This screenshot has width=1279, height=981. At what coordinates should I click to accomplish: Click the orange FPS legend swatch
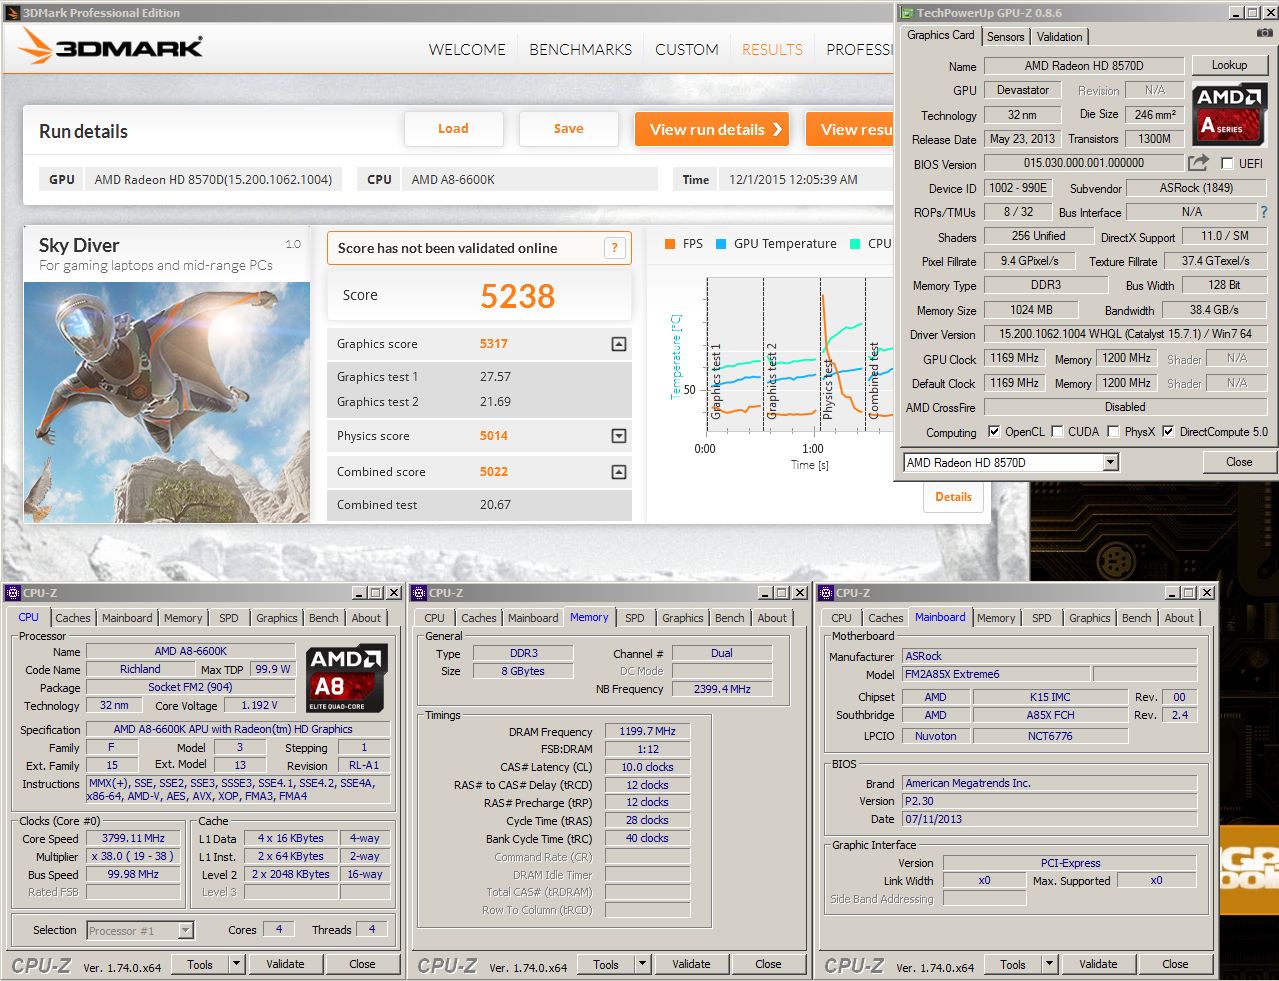tap(670, 244)
